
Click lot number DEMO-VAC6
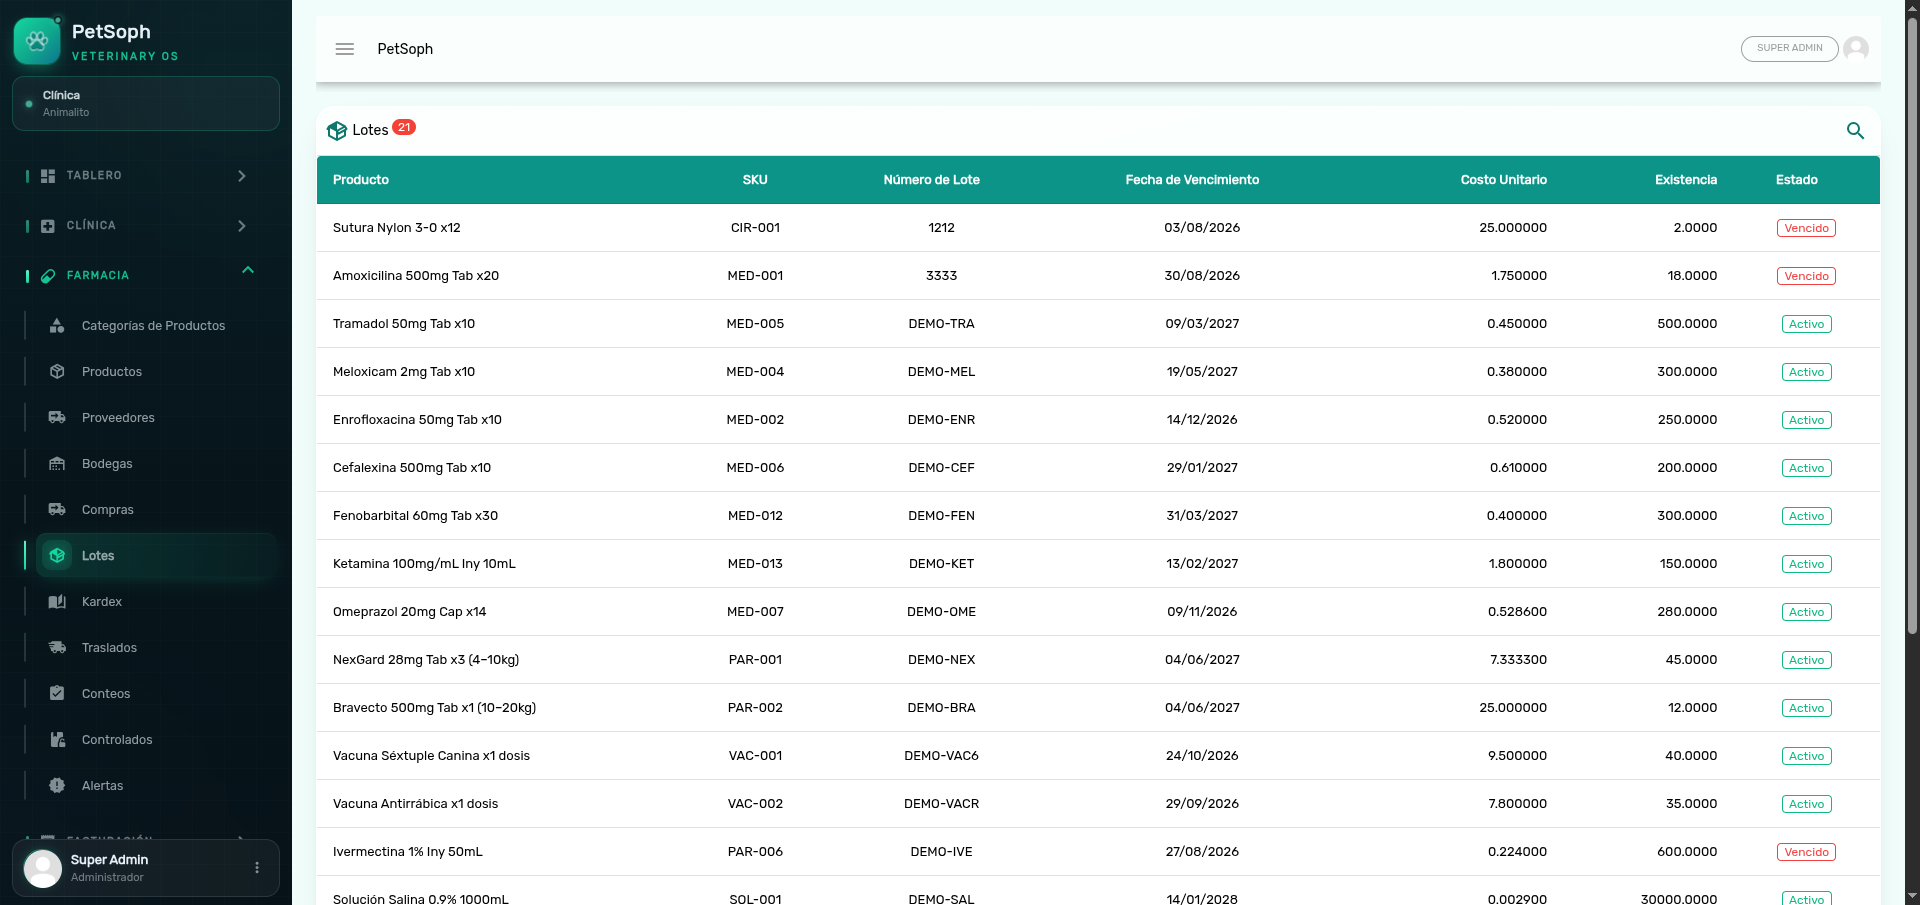pyautogui.click(x=941, y=756)
